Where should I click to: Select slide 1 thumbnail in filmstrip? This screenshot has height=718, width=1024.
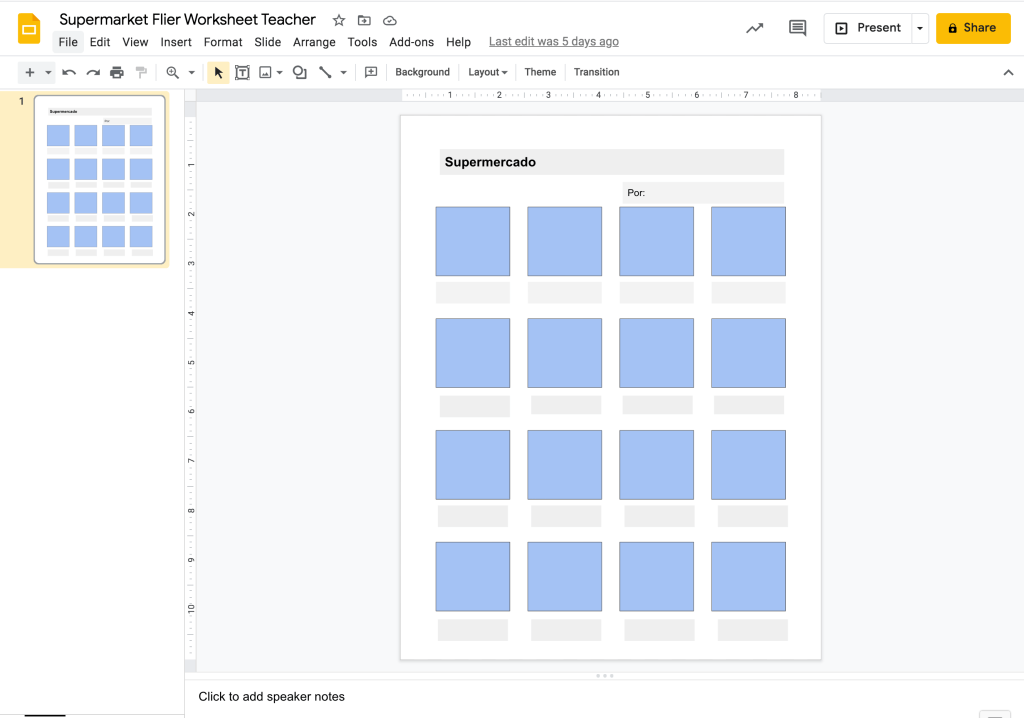99,179
